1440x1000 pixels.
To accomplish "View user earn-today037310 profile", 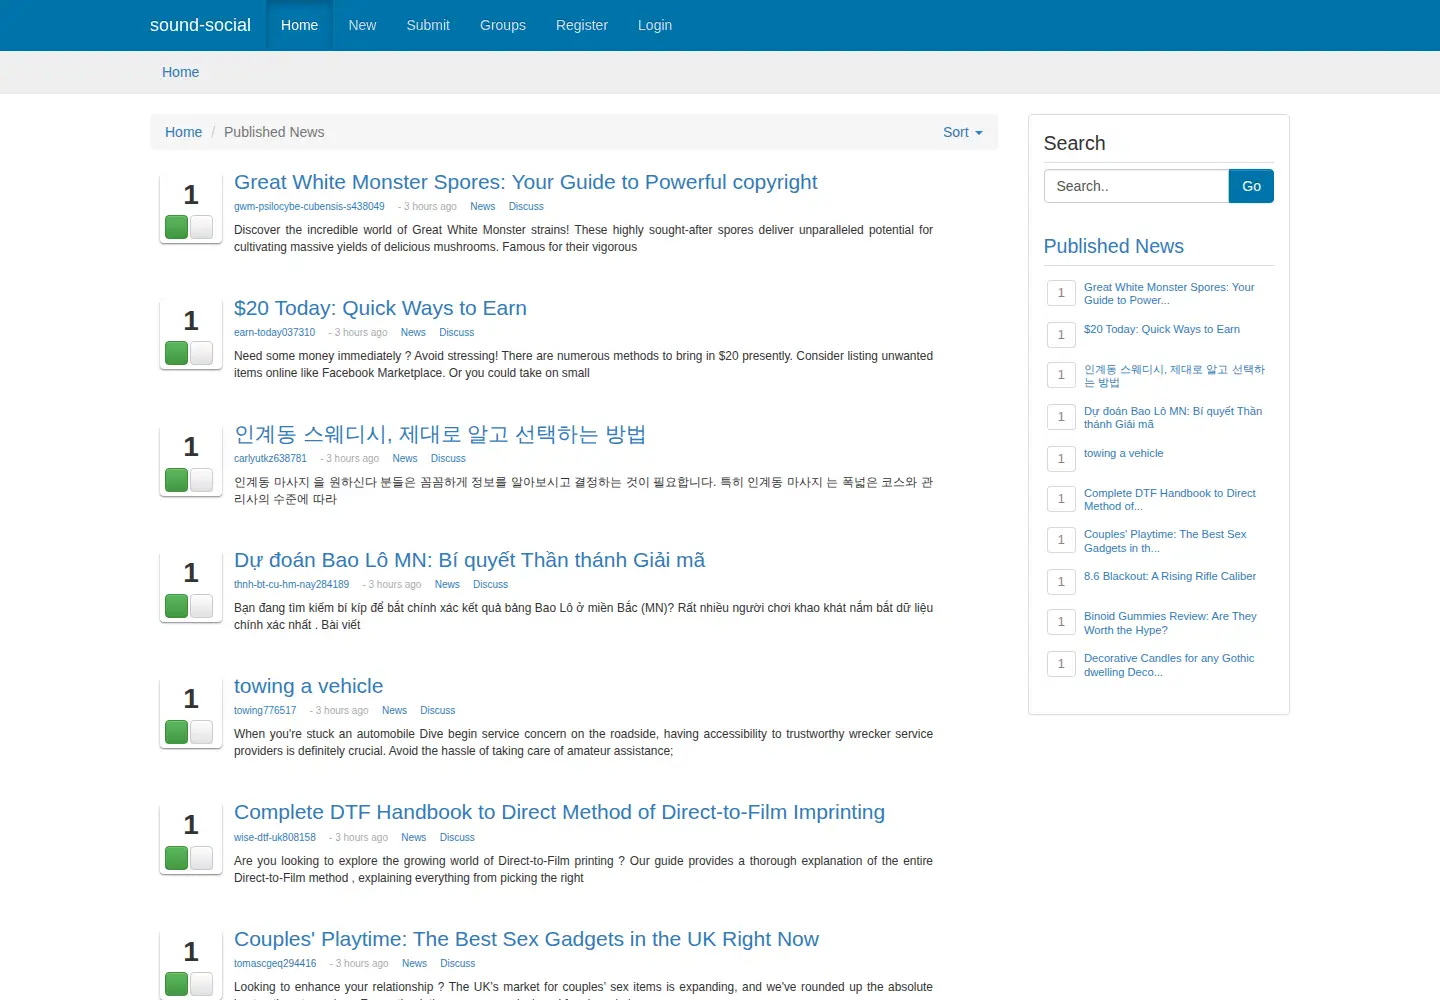I will [274, 333].
